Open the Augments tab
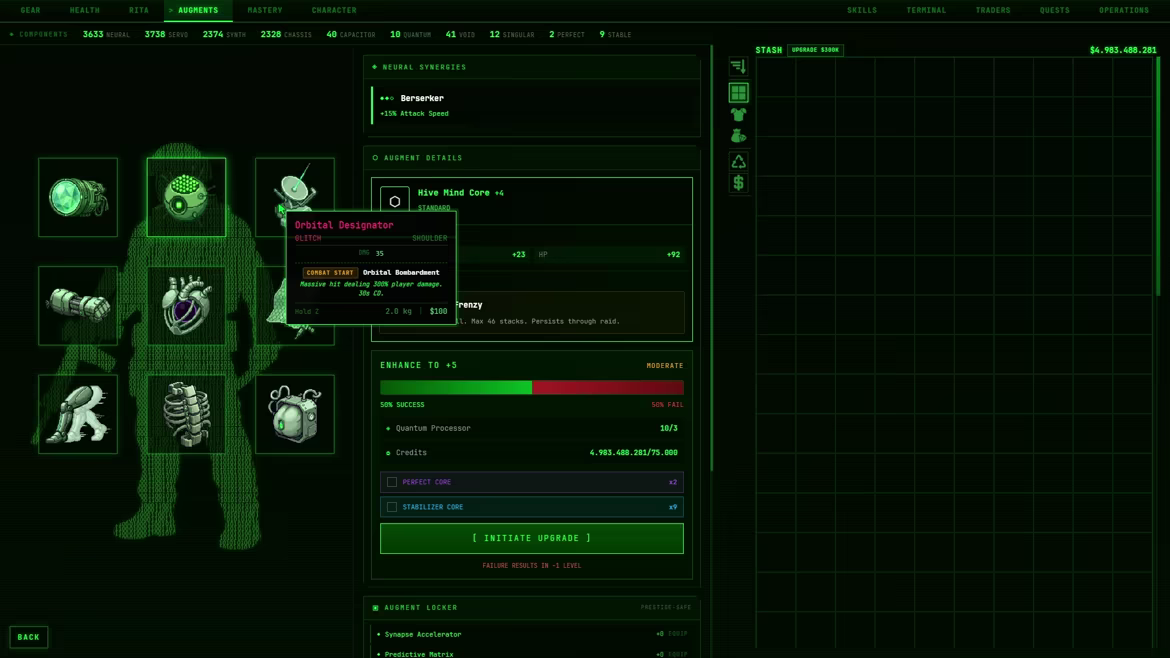1170x658 pixels. [x=198, y=10]
